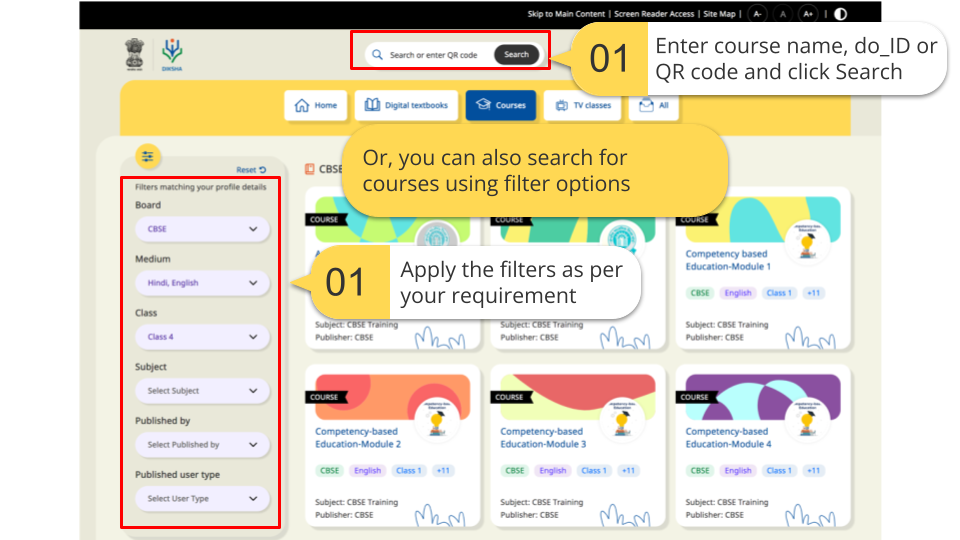Reset font size with the plain A button
The image size is (960, 540).
782,14
